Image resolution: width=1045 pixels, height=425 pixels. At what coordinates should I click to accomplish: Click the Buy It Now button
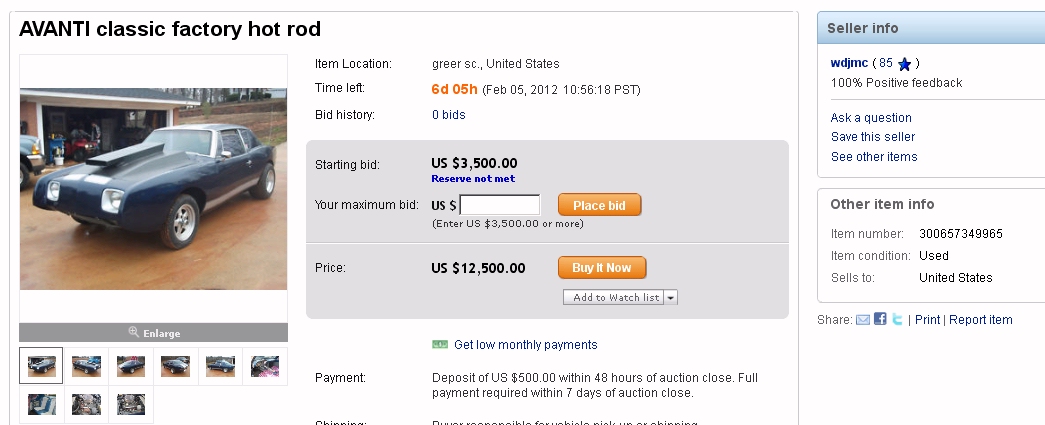coord(602,268)
